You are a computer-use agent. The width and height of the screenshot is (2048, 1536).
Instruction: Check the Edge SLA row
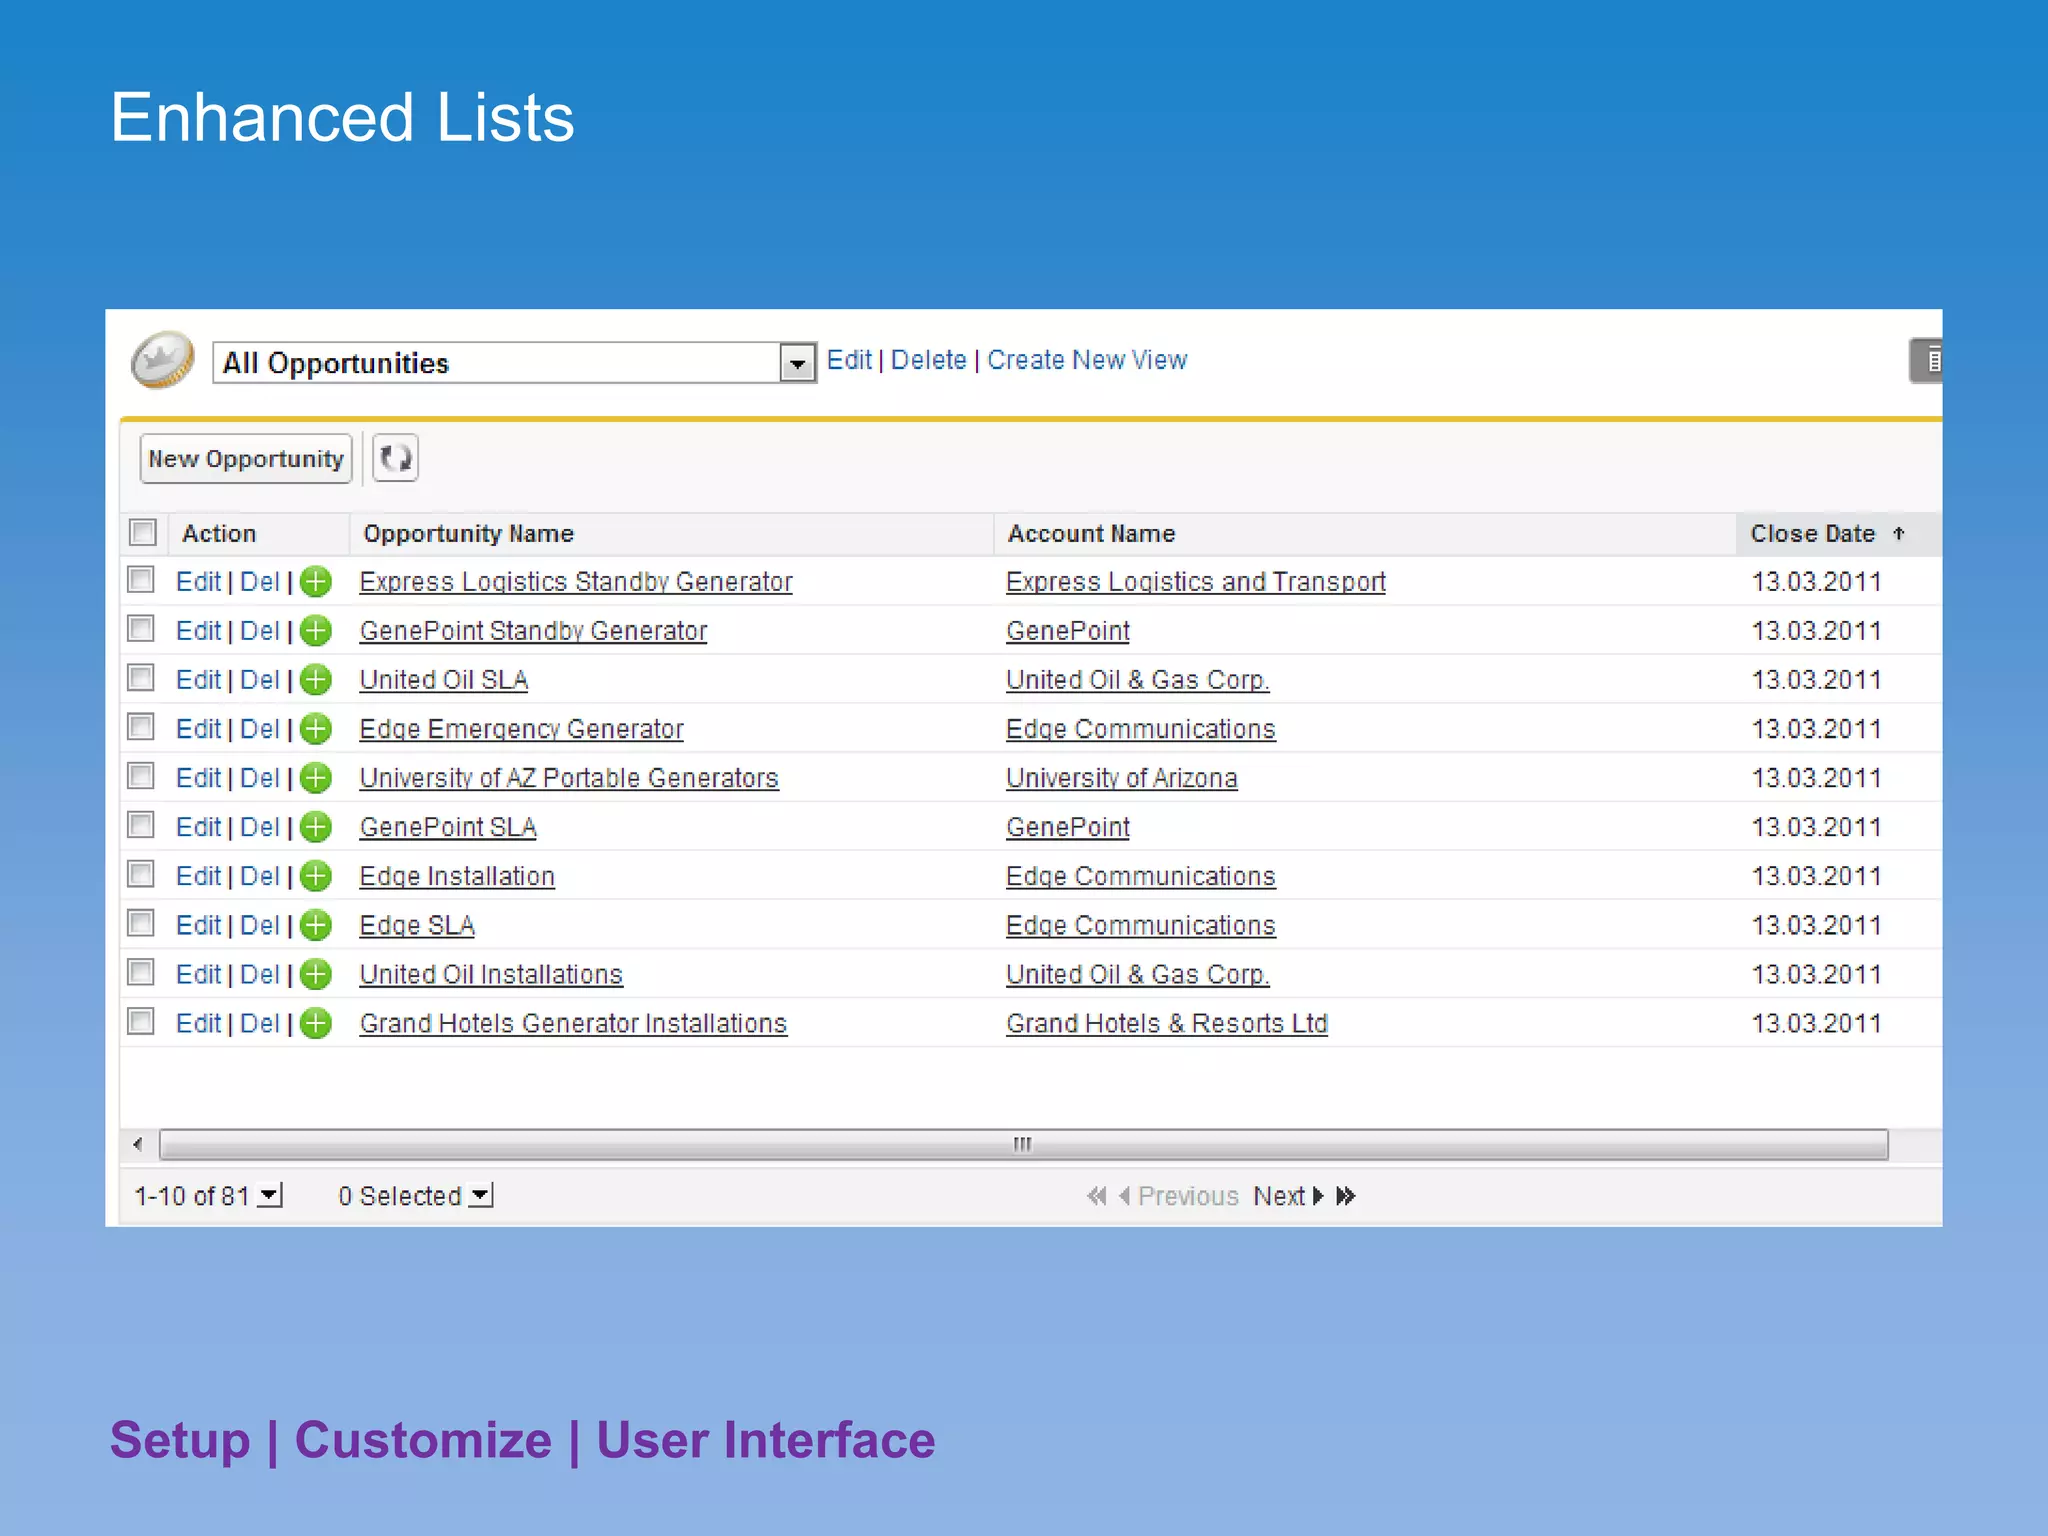[x=141, y=922]
